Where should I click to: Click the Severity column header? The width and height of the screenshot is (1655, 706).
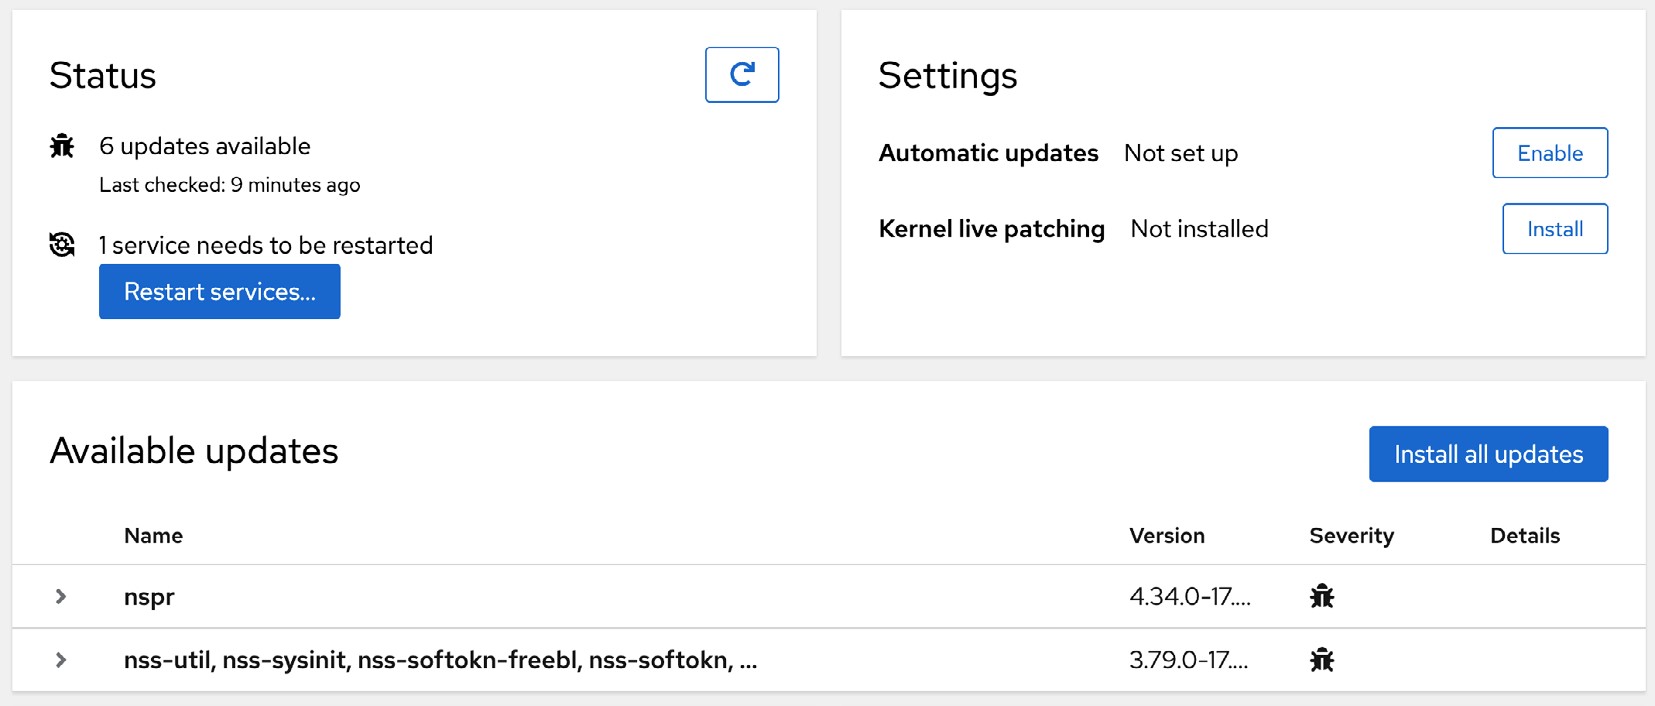coord(1352,536)
